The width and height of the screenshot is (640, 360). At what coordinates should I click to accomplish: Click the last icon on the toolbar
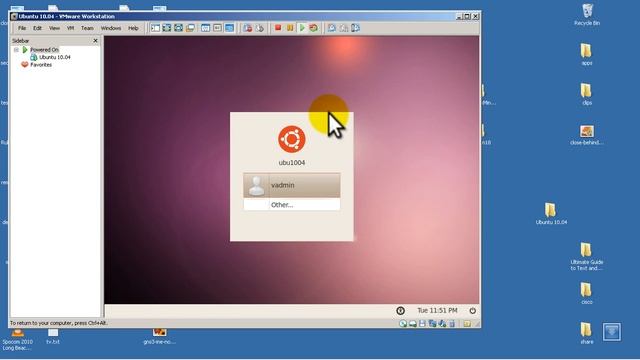[x=356, y=28]
